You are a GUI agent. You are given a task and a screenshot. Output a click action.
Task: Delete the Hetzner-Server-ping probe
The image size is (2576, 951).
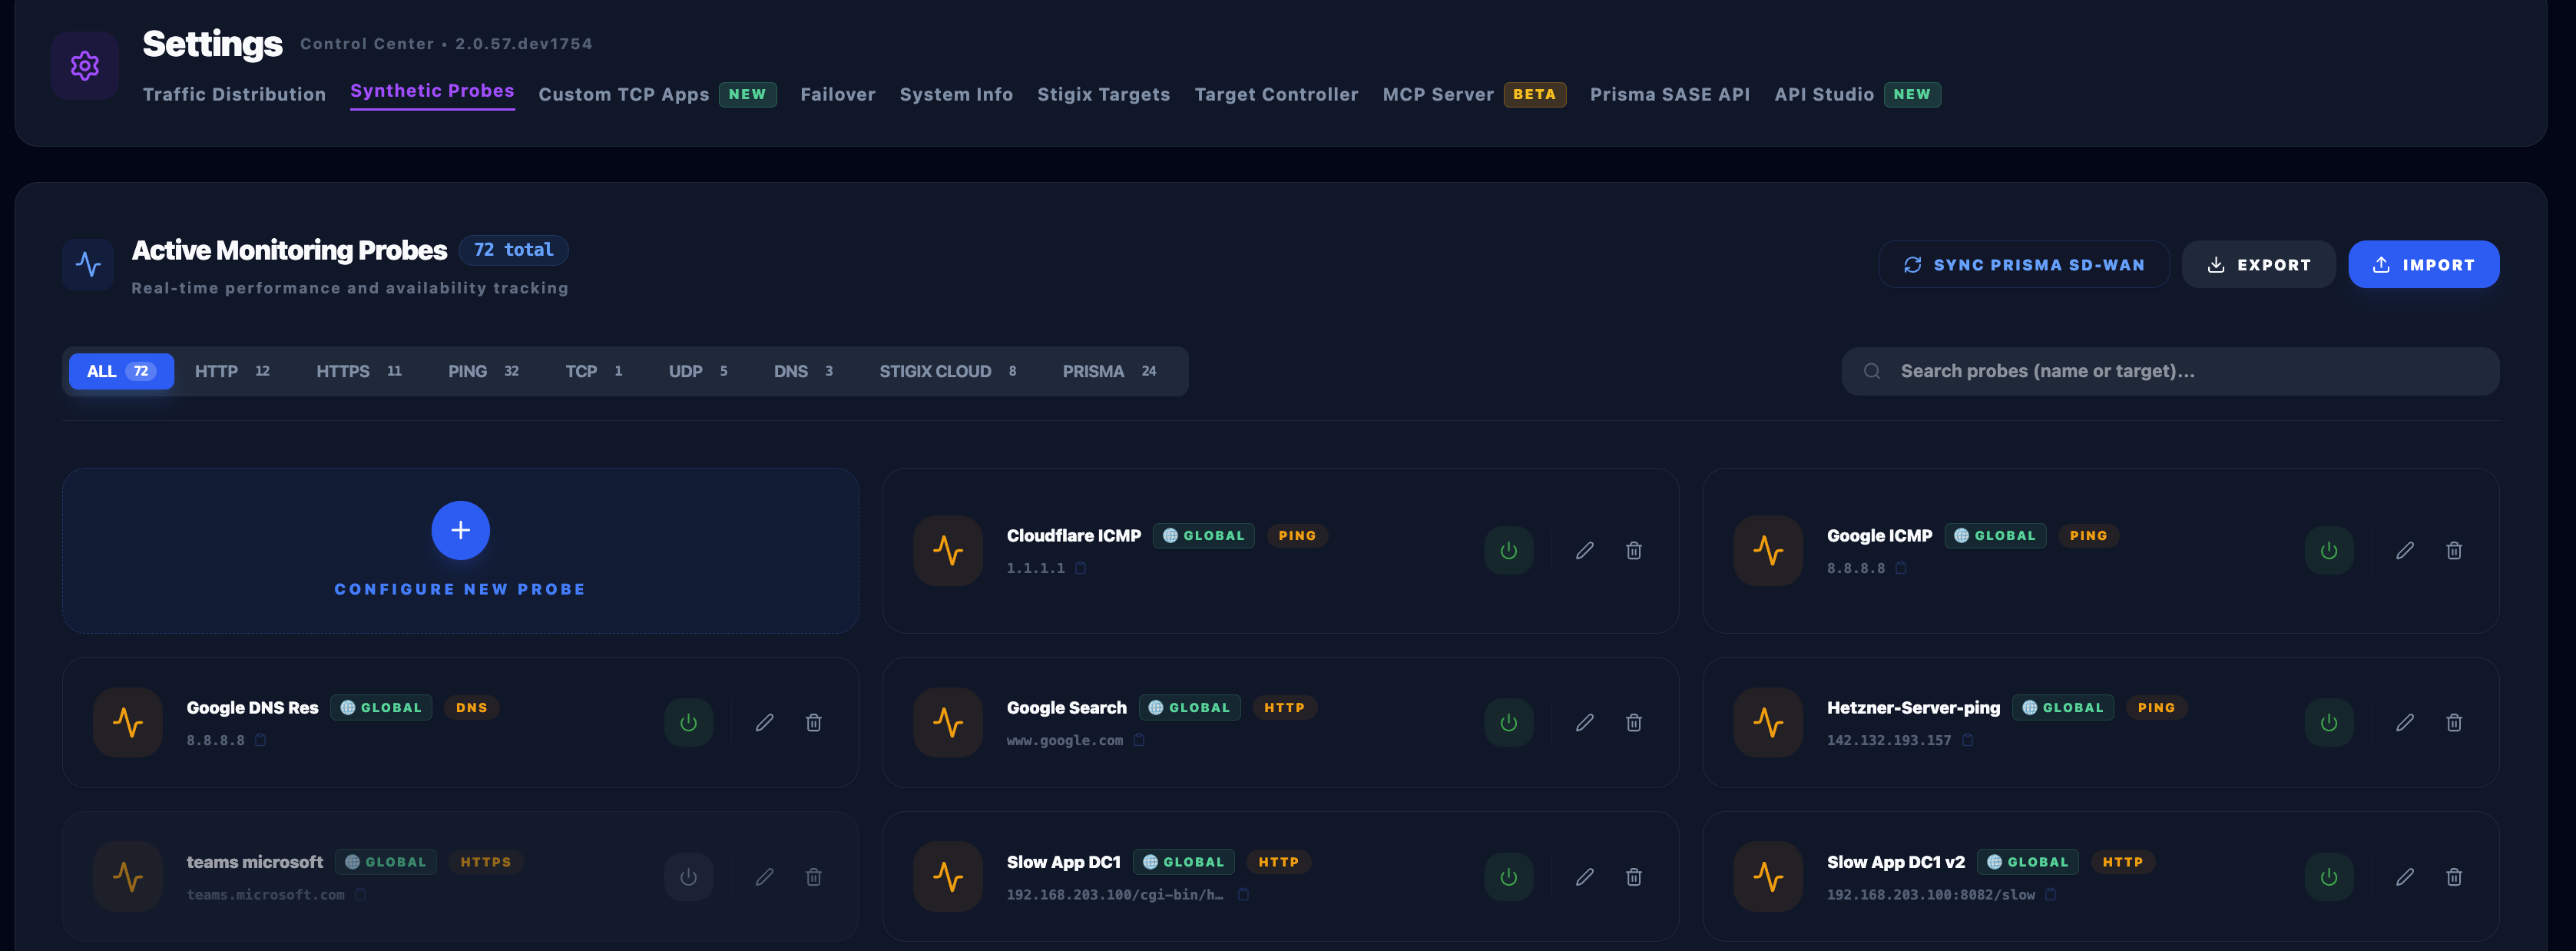[x=2453, y=722]
